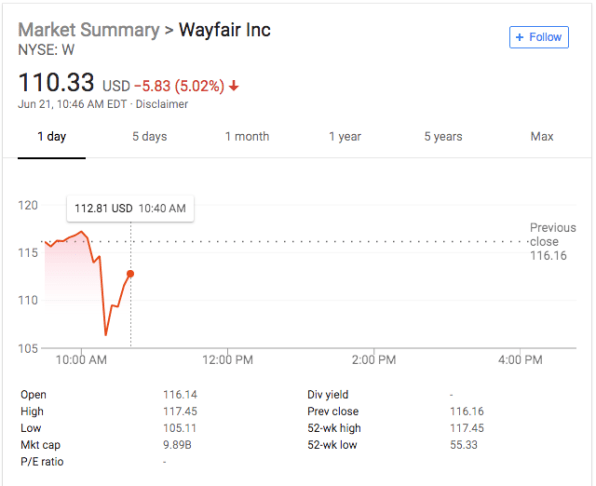The height and width of the screenshot is (486, 596).
Task: Select the Max time range tab
Action: [x=542, y=136]
